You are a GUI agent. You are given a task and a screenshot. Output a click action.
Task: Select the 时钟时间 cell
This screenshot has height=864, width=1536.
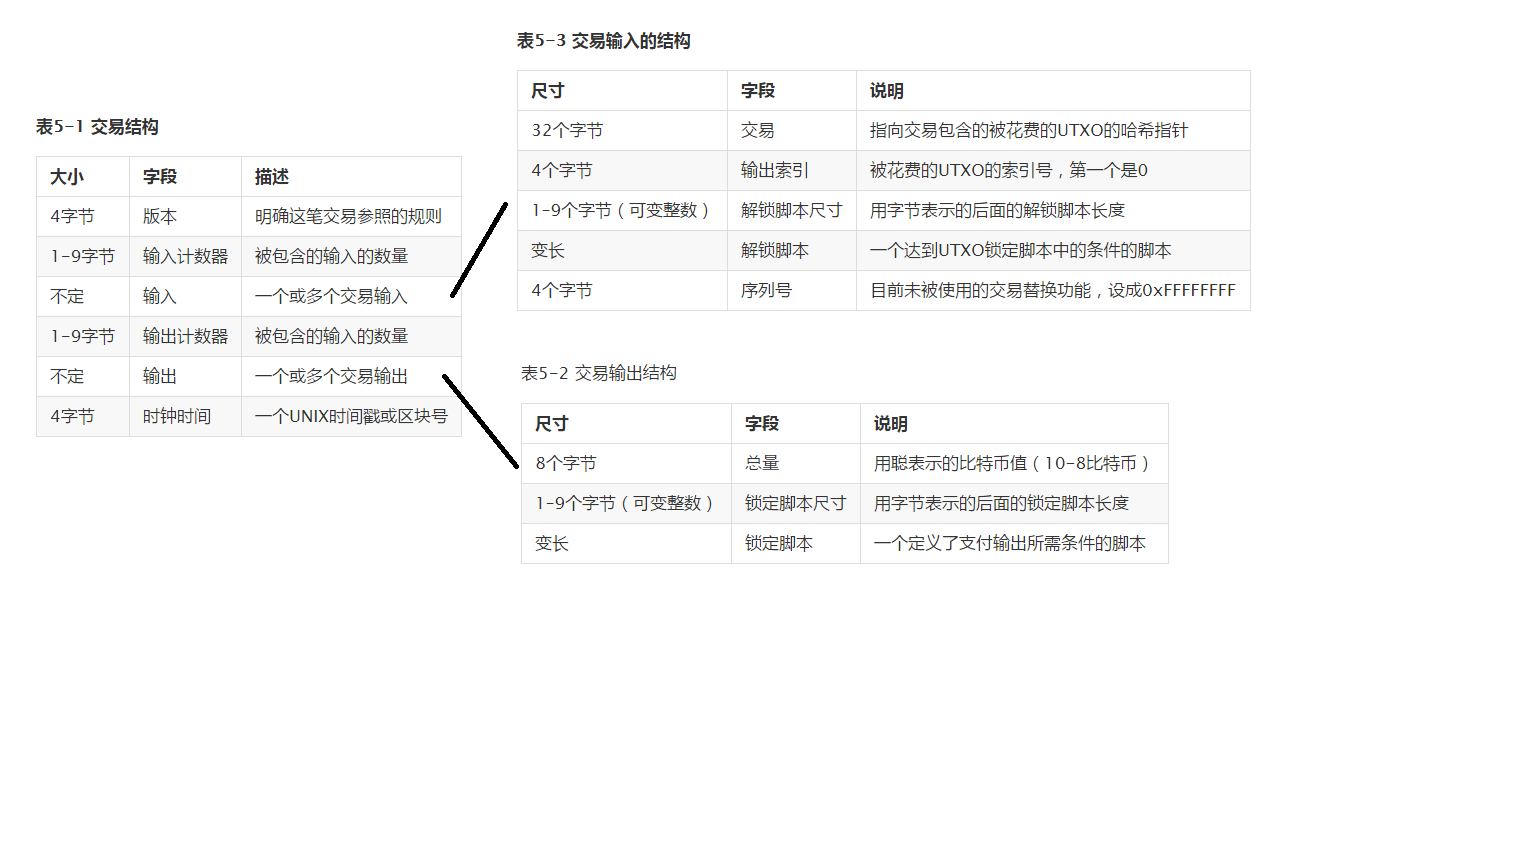point(185,417)
